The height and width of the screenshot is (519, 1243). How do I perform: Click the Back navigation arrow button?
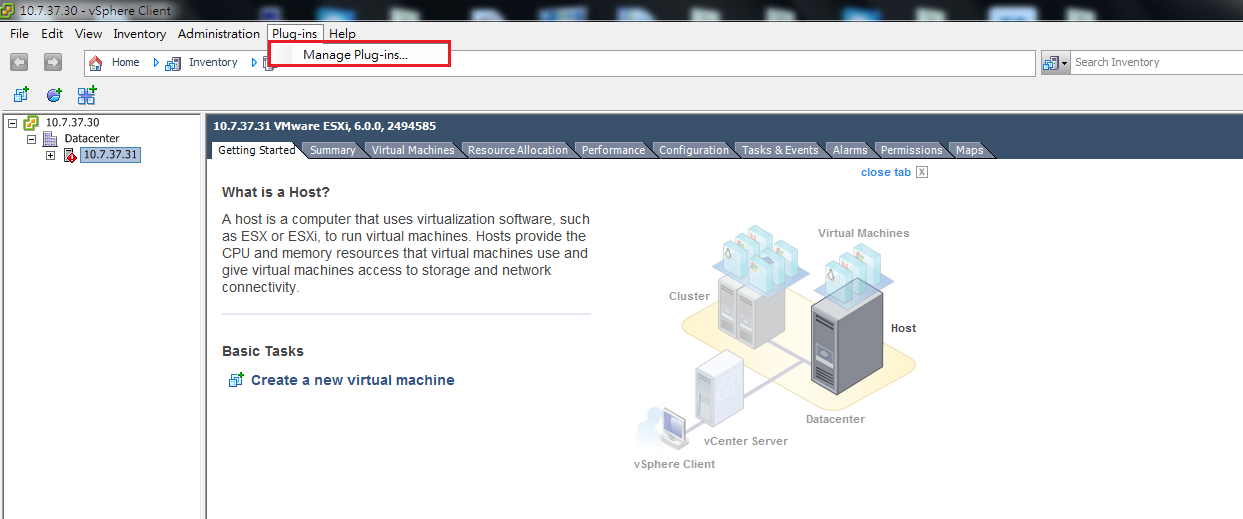tap(19, 62)
